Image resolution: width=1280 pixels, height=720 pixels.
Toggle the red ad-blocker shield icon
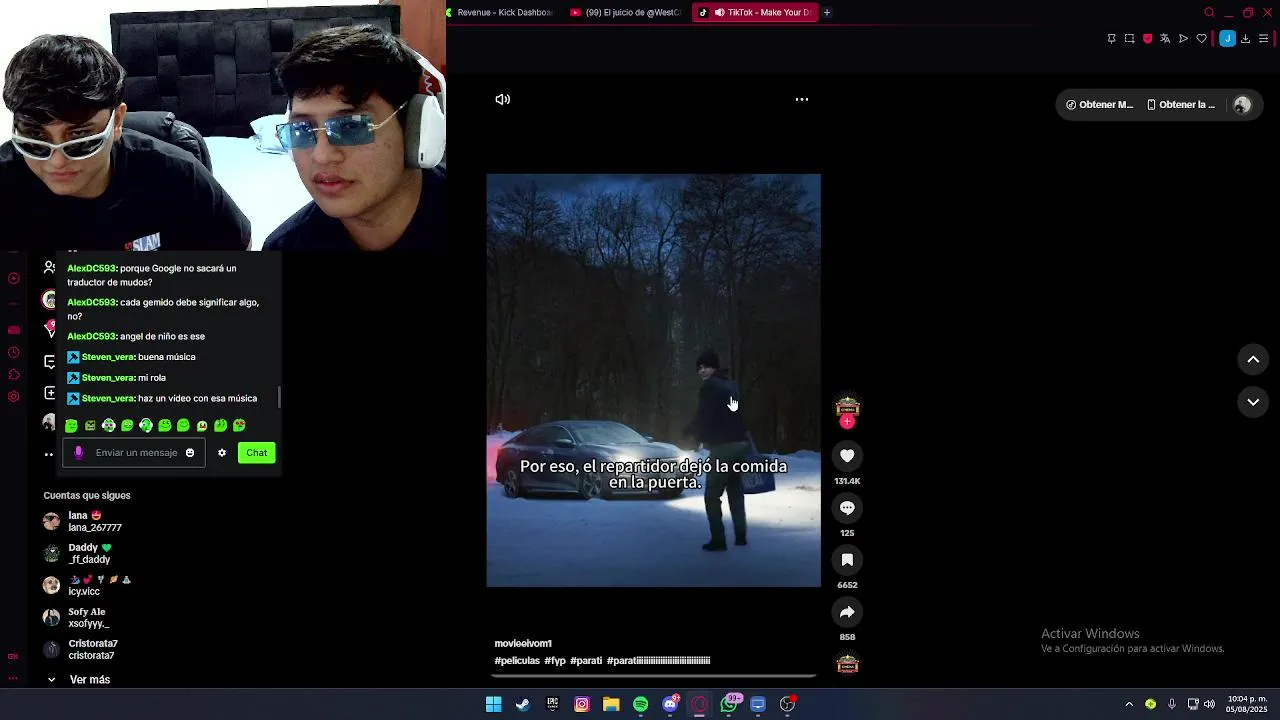(1147, 38)
